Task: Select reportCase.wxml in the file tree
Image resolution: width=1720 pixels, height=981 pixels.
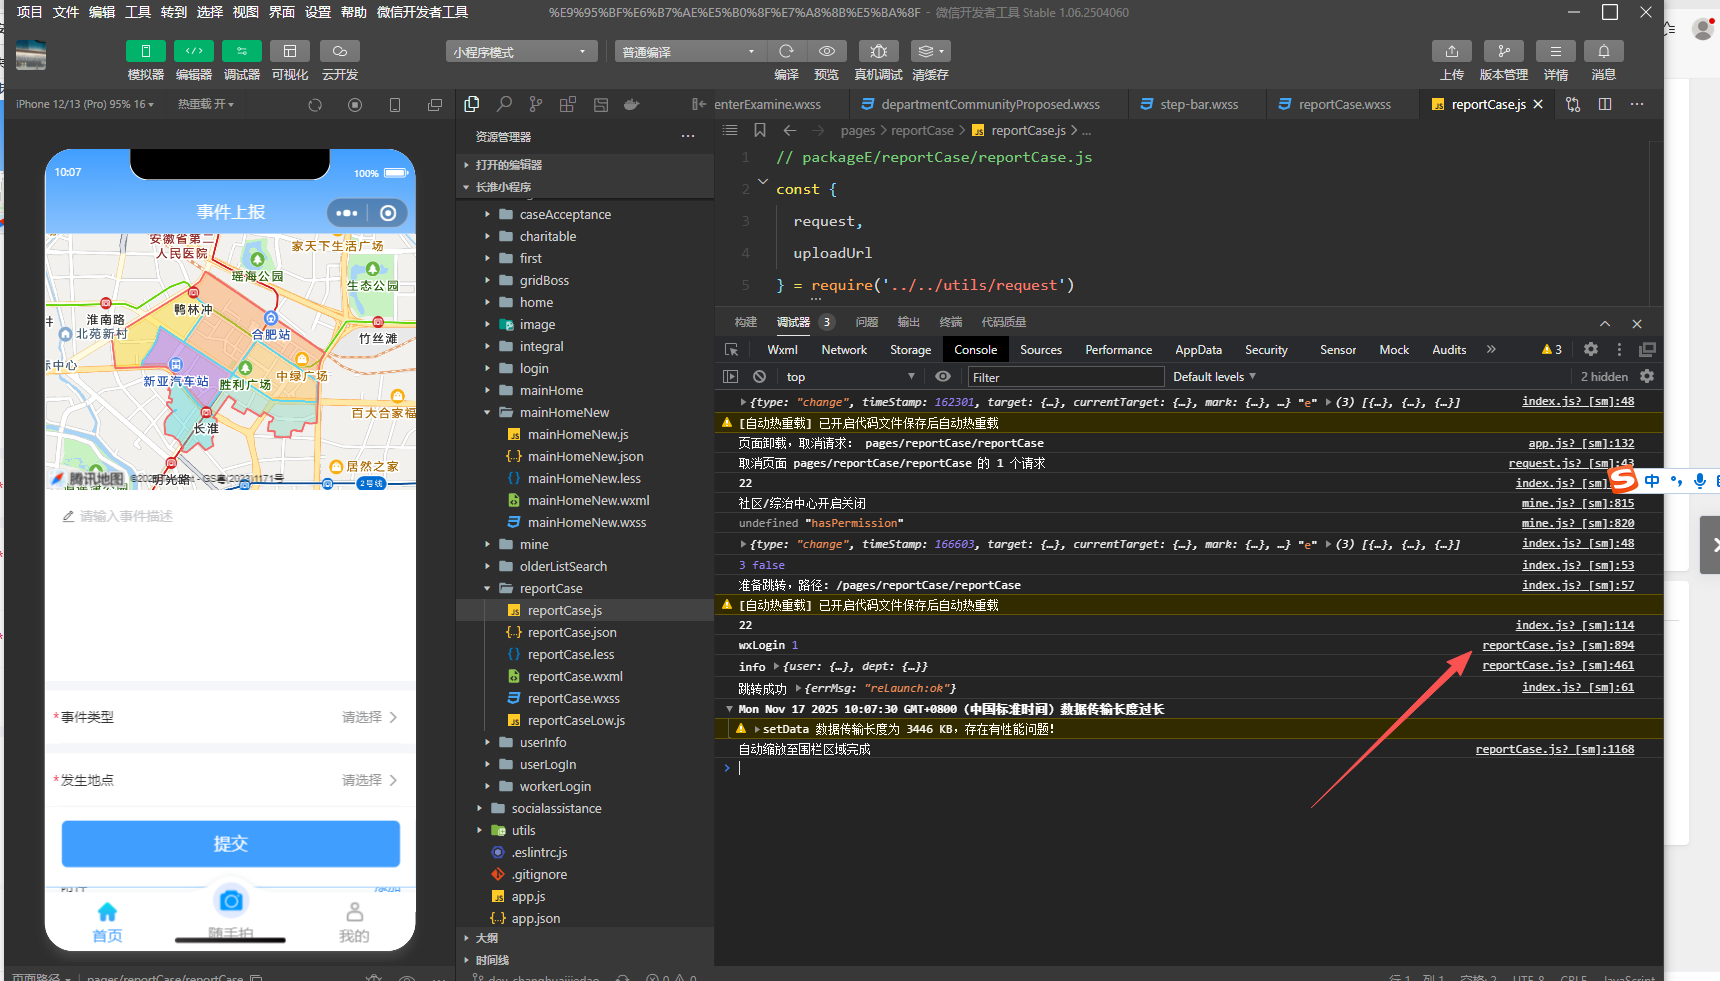Action: tap(574, 676)
